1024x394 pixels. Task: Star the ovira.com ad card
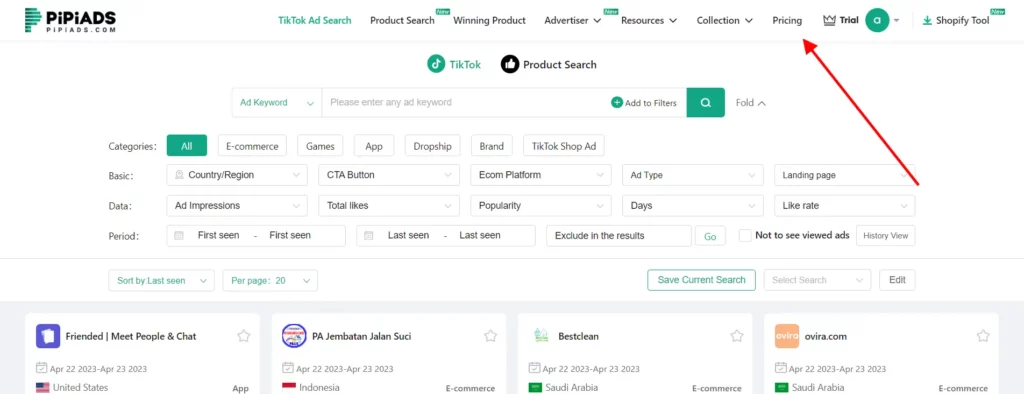pos(983,336)
